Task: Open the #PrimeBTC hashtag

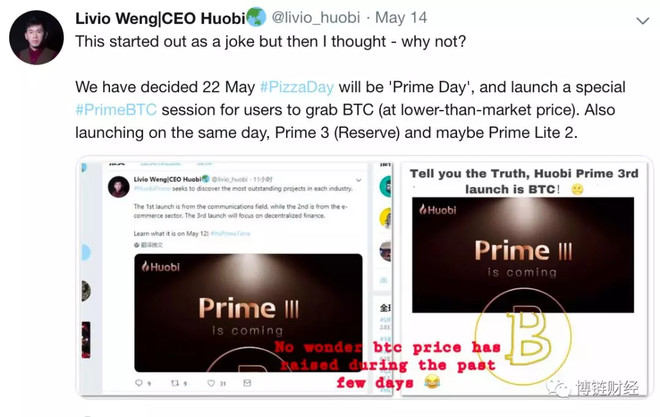Action: 116,110
